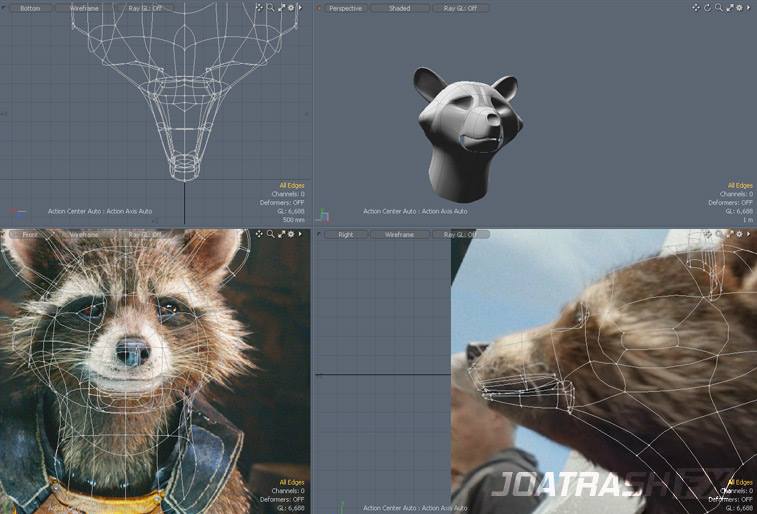The image size is (757, 514).
Task: Maximize the Perspective viewport with arrows icon
Action: pos(729,7)
